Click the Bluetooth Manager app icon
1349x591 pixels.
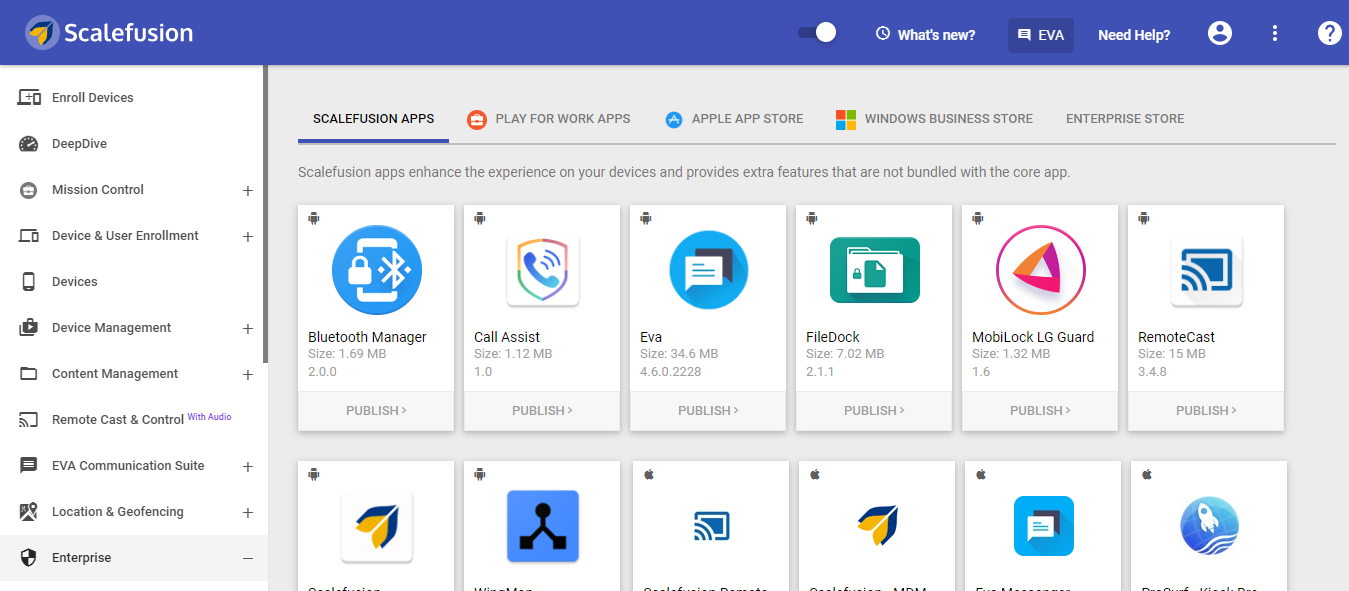click(x=377, y=270)
